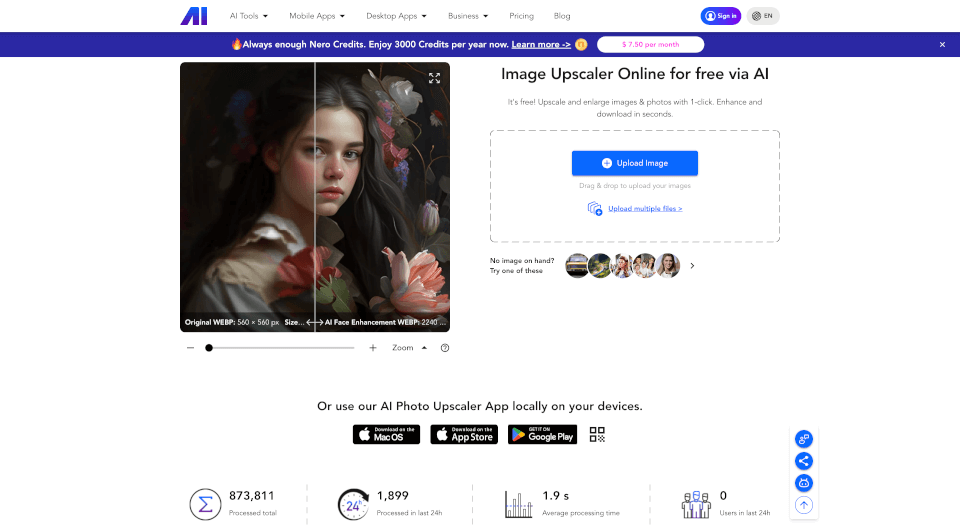Close the promotional credits banner
This screenshot has height=531, width=960.
pyautogui.click(x=942, y=45)
